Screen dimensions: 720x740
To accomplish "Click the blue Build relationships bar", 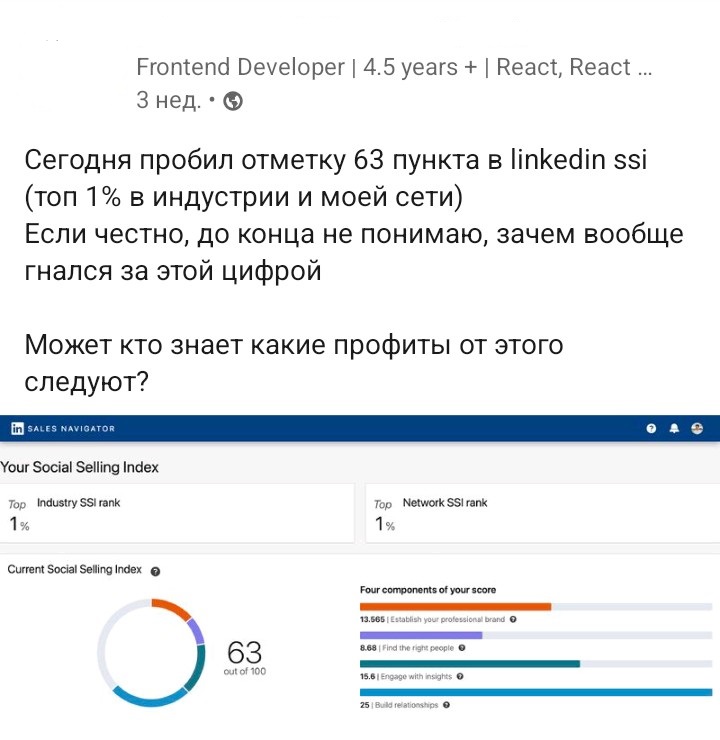I will 535,692.
